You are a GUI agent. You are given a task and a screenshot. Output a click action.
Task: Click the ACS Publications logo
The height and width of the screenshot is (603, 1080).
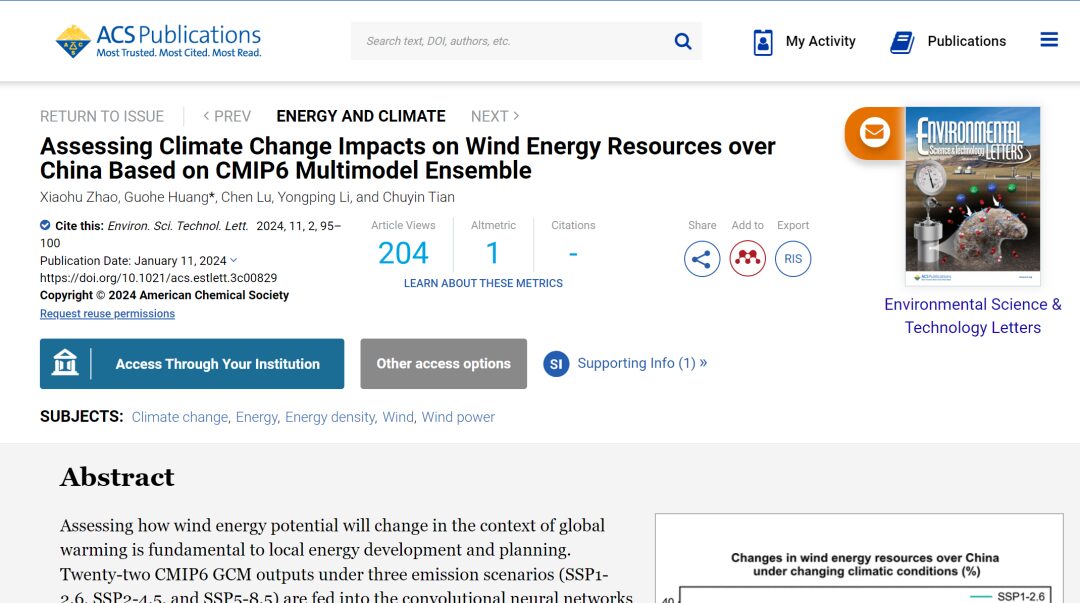coord(158,41)
